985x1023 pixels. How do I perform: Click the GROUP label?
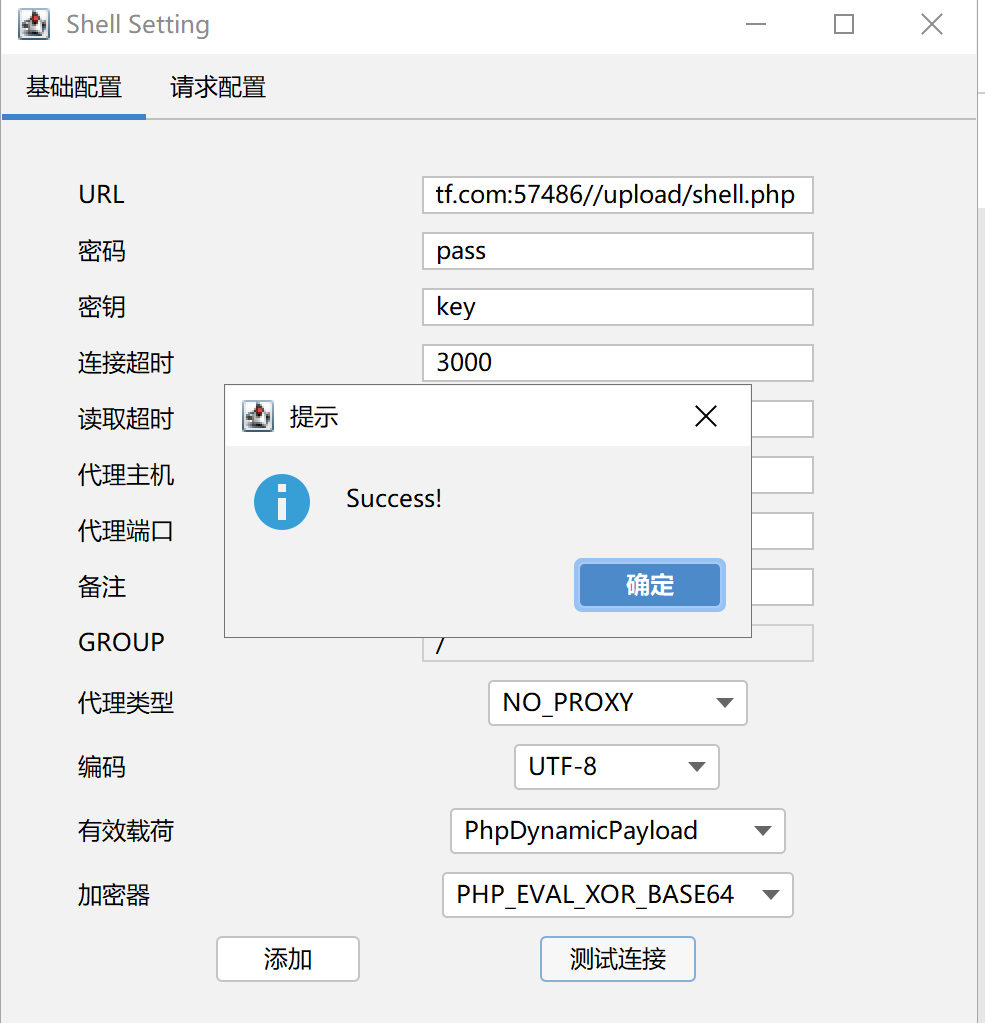[121, 643]
